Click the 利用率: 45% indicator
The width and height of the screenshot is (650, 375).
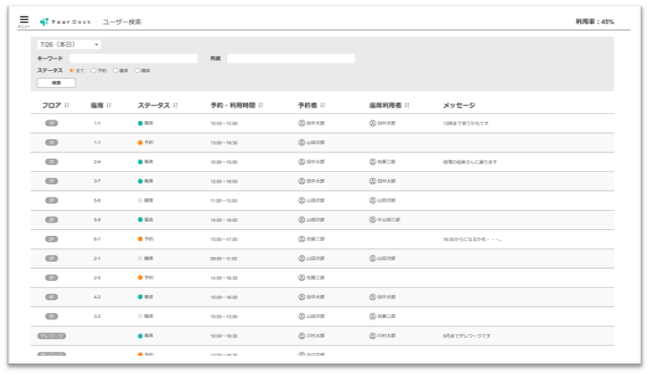(x=595, y=22)
